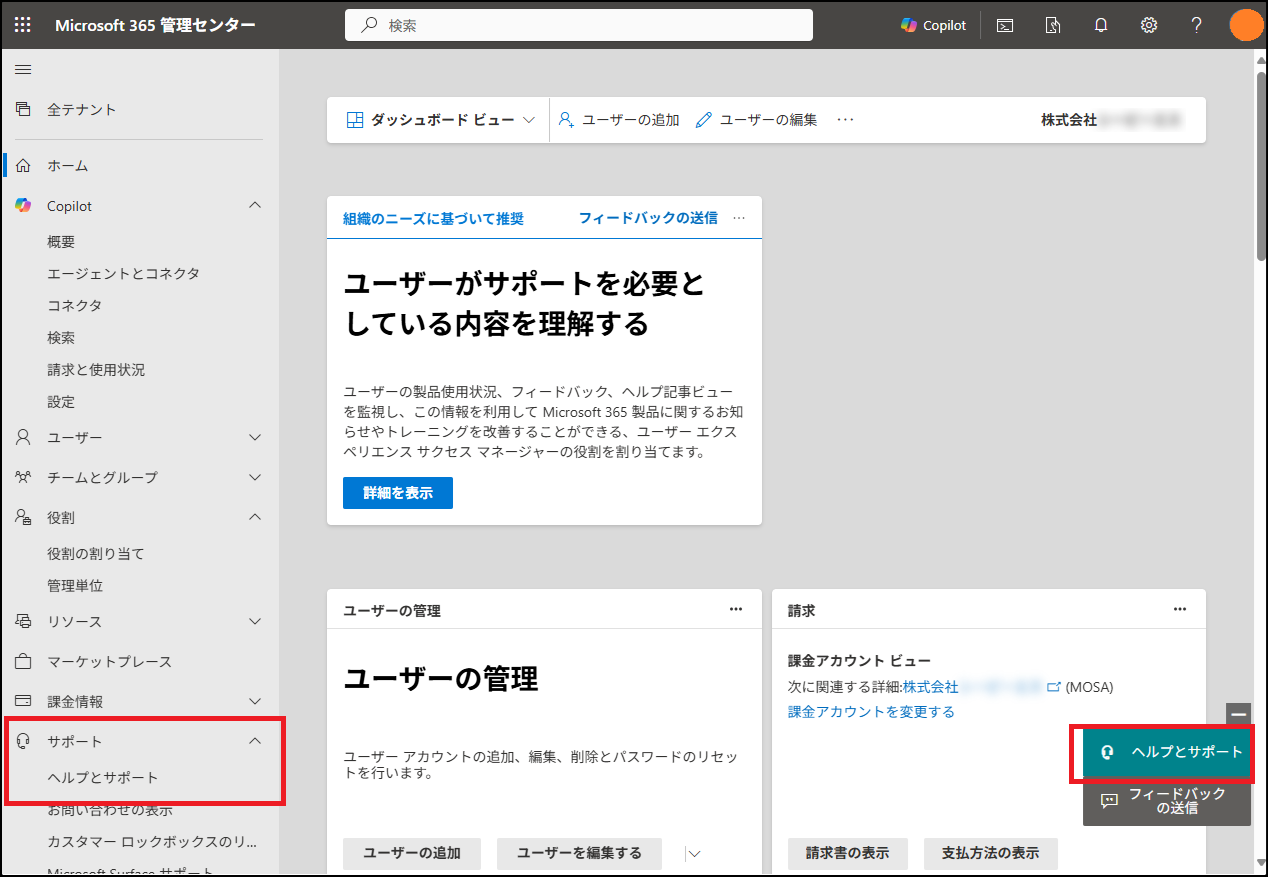Open Copilot from the top bar

point(932,24)
